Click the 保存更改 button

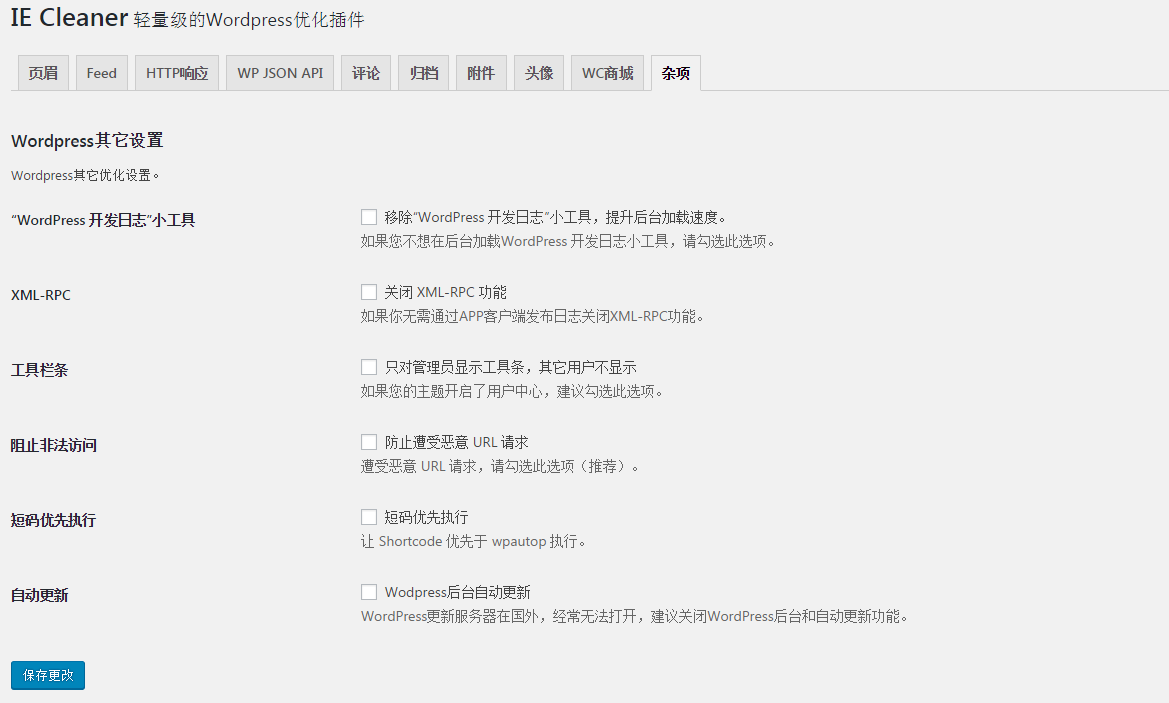pos(48,675)
